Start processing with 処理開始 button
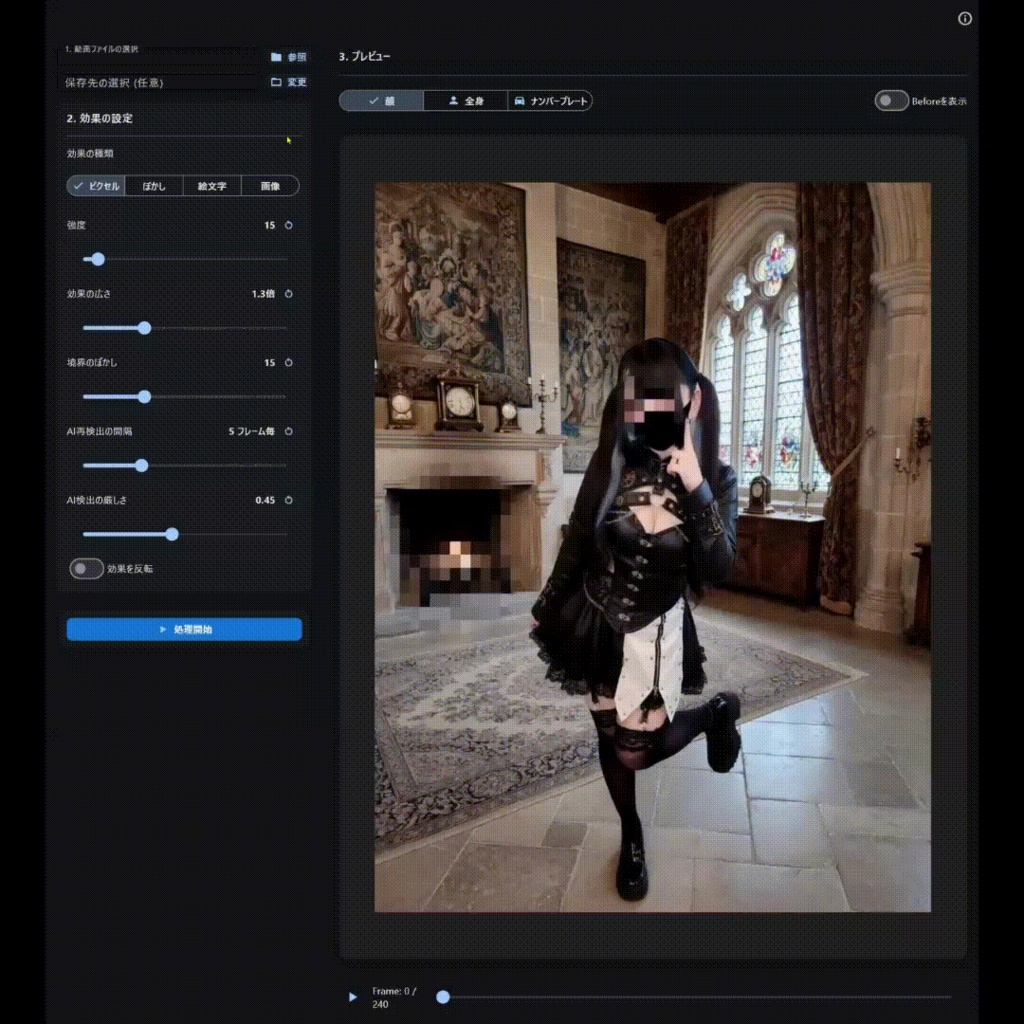The height and width of the screenshot is (1024, 1024). click(184, 630)
